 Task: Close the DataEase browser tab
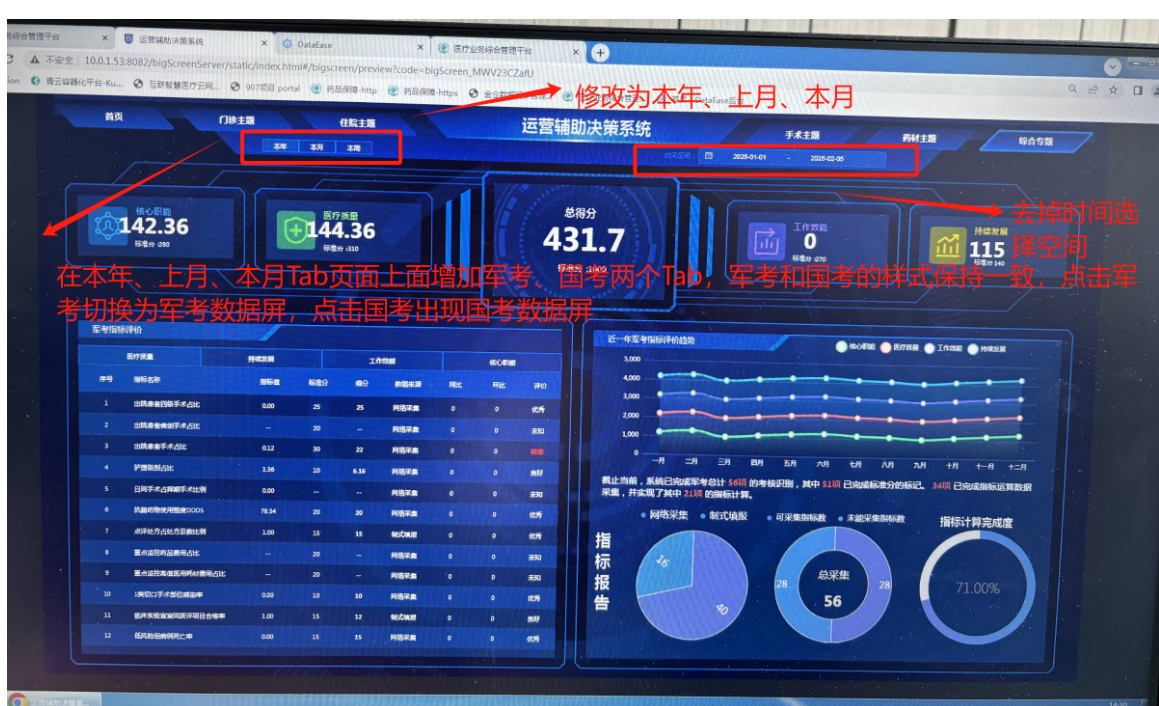pos(423,45)
